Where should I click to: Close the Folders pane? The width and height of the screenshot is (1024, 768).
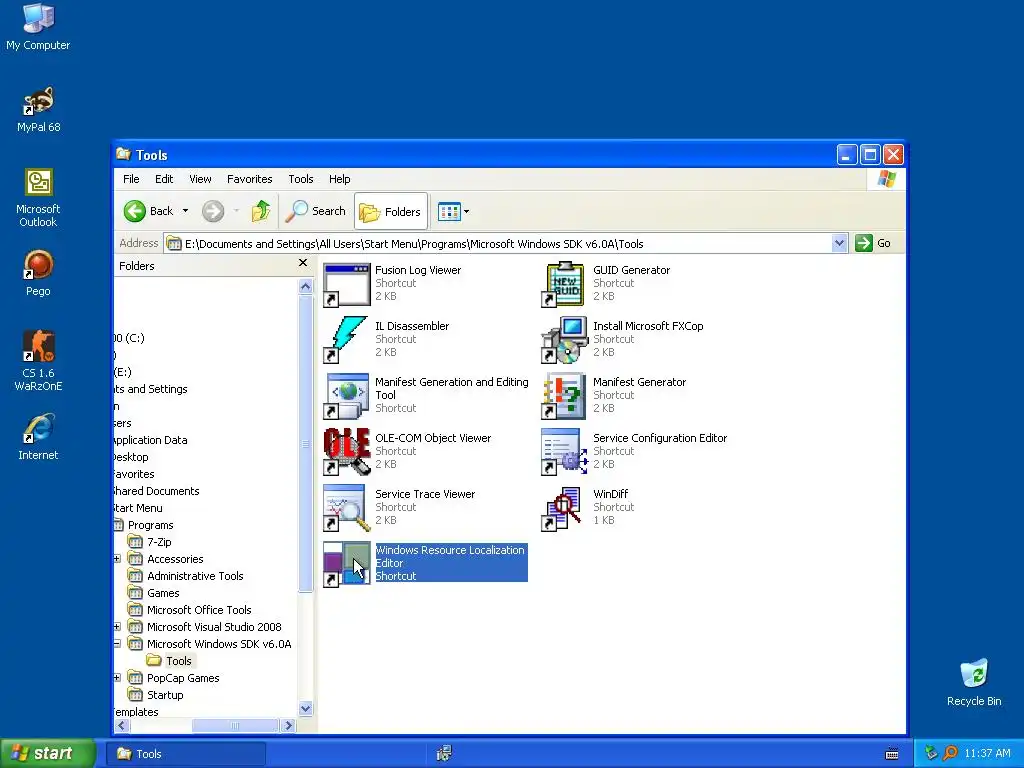[x=302, y=263]
